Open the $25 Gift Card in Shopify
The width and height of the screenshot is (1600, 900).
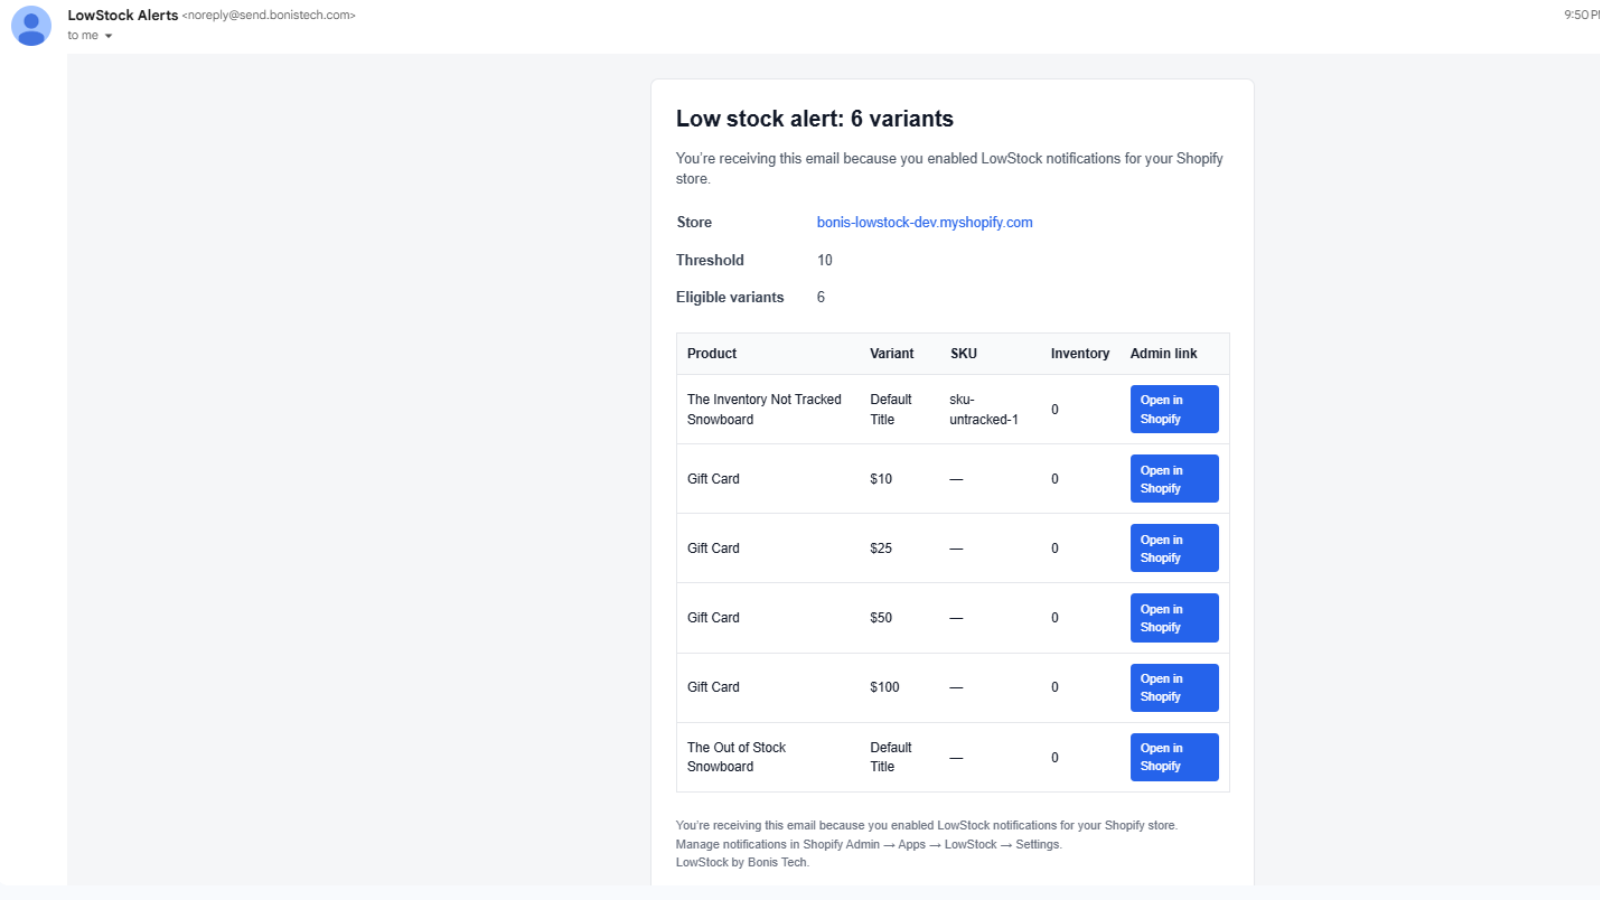[x=1173, y=547]
